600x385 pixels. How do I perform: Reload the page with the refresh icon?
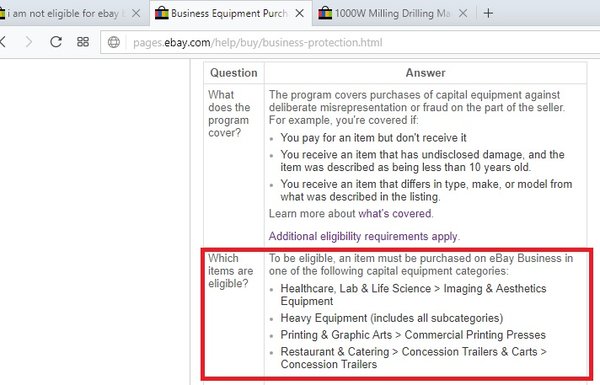56,41
